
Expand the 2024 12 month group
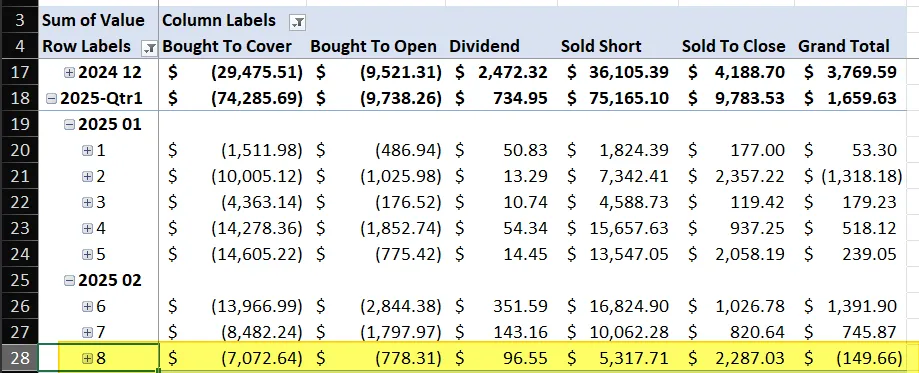(x=70, y=73)
